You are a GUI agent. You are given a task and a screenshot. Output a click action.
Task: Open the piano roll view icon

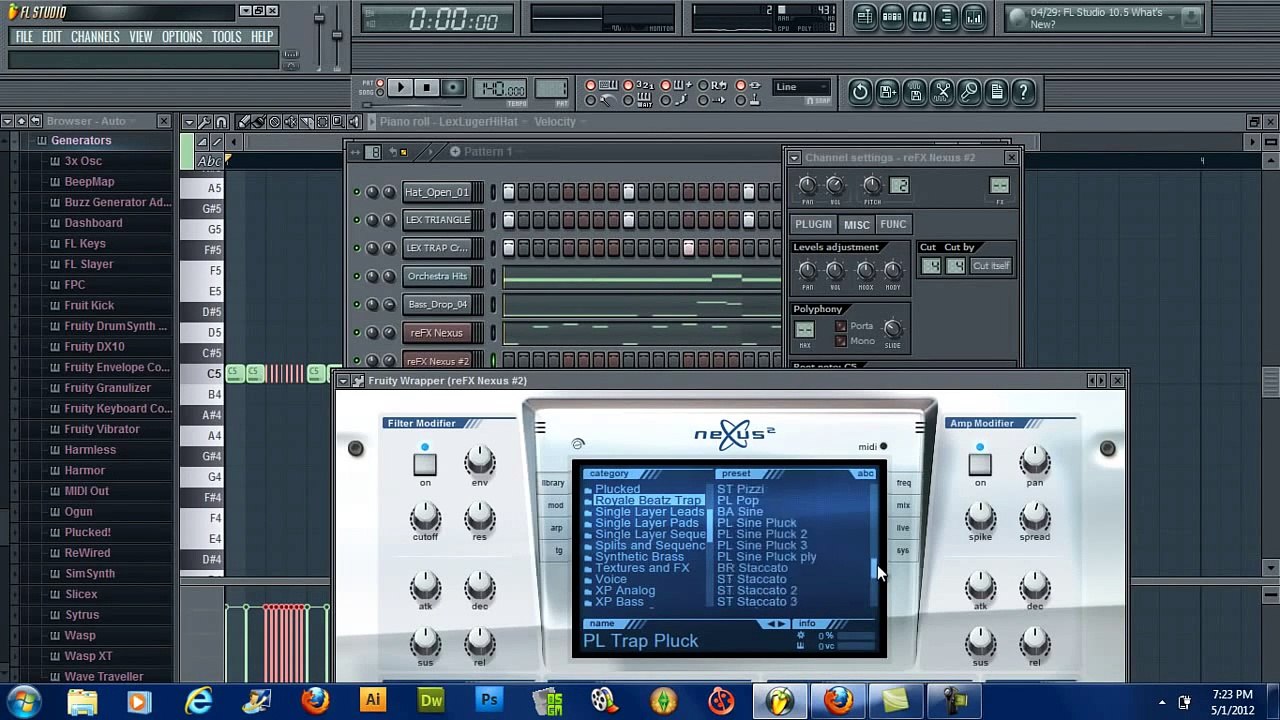pyautogui.click(x=919, y=17)
